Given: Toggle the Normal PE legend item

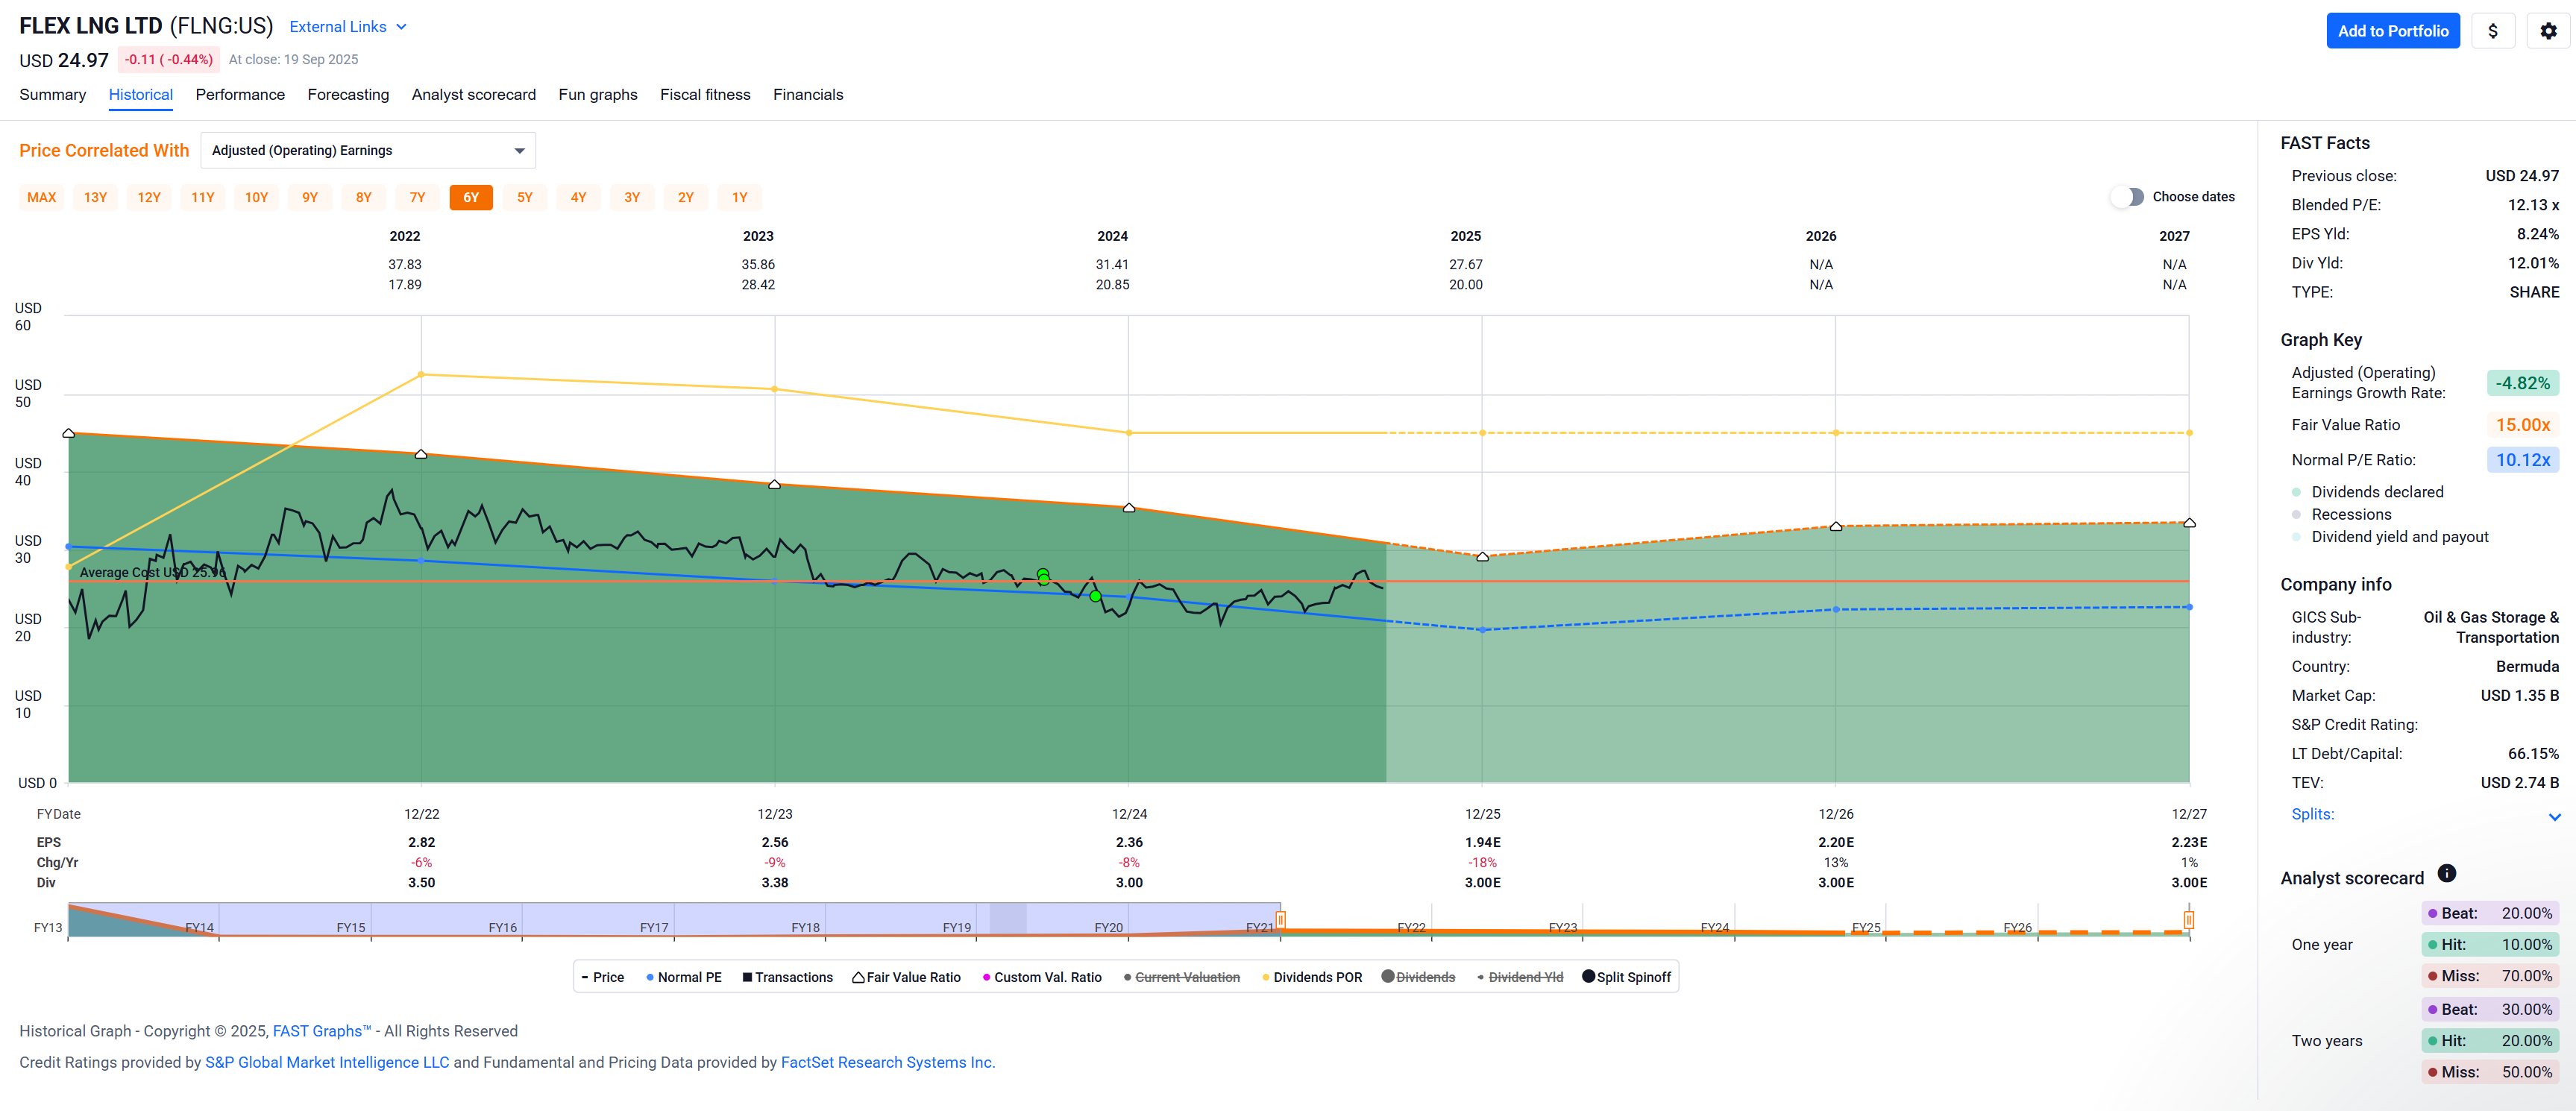Looking at the screenshot, I should click(683, 977).
